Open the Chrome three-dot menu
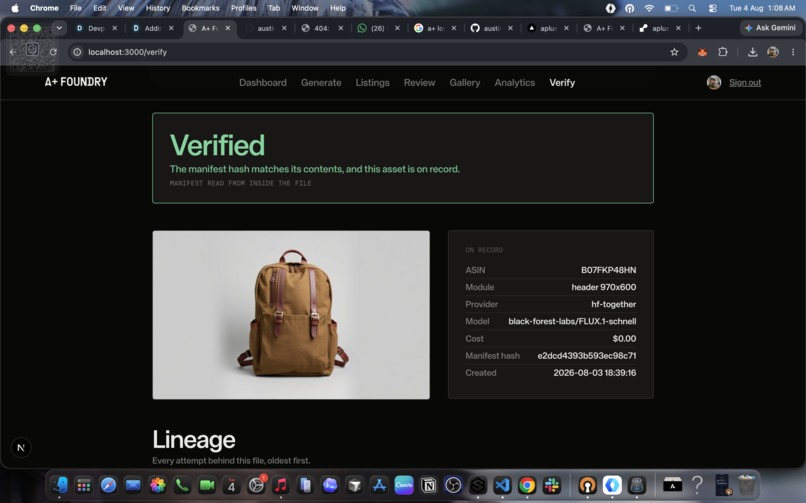806x503 pixels. (793, 52)
